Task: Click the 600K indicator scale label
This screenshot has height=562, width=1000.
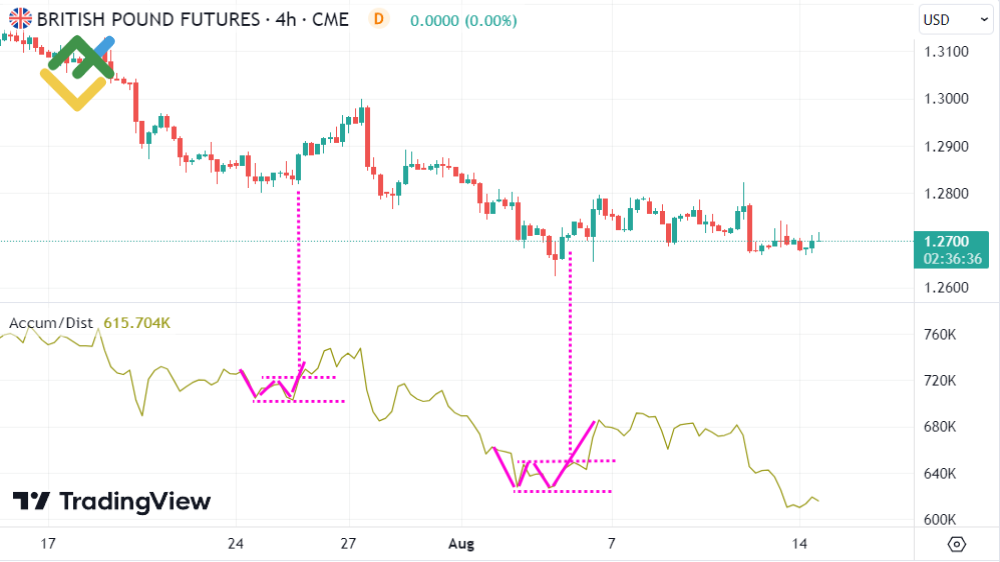Action: tap(941, 519)
